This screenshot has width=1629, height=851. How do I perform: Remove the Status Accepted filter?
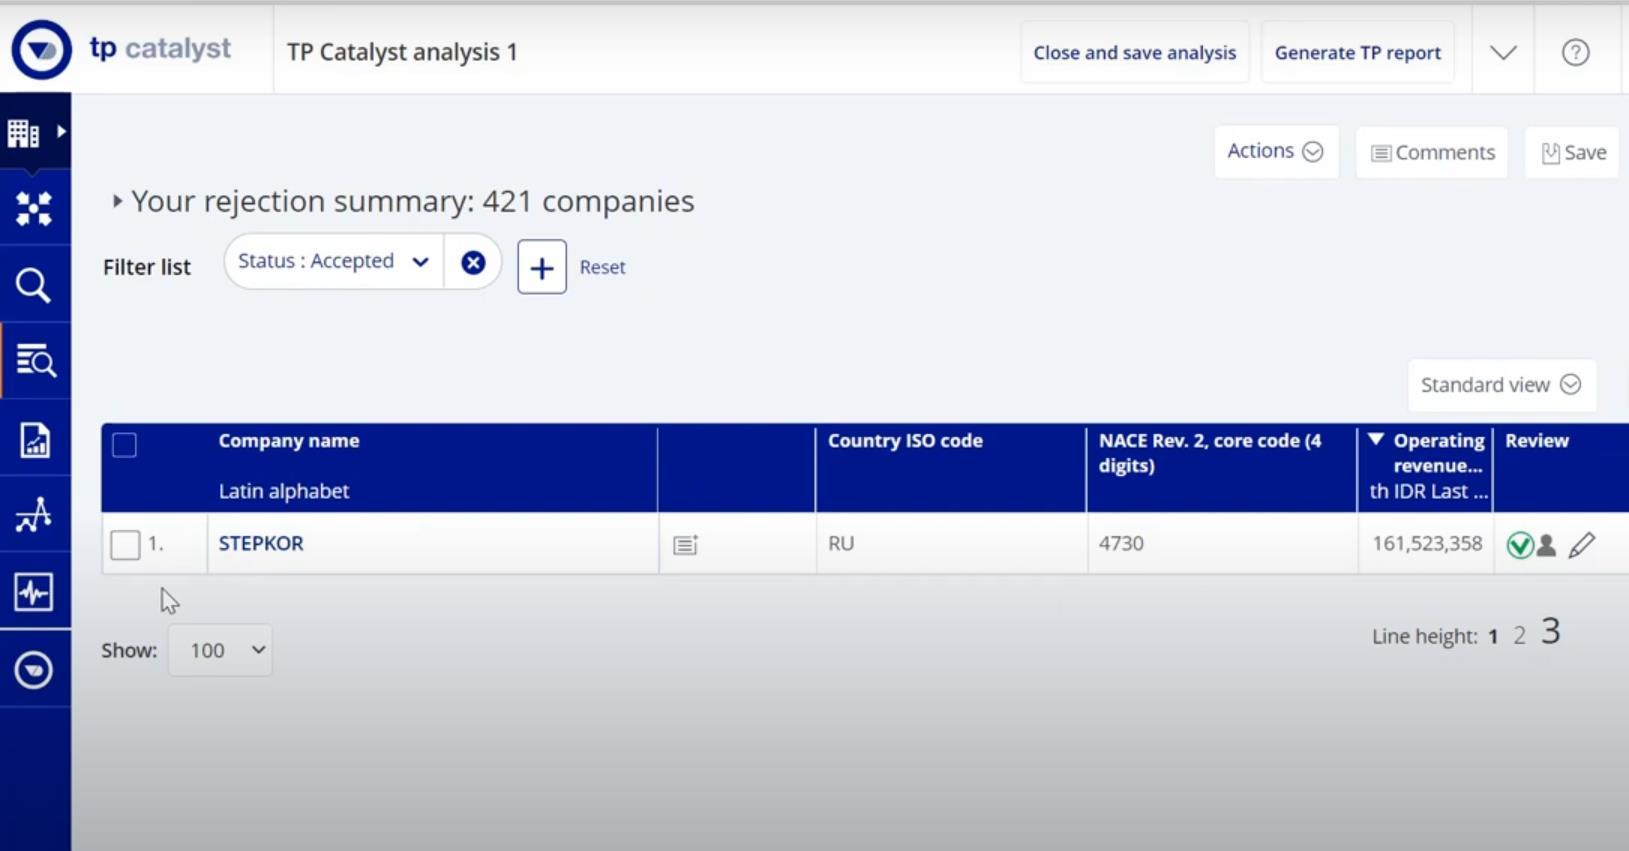(473, 262)
